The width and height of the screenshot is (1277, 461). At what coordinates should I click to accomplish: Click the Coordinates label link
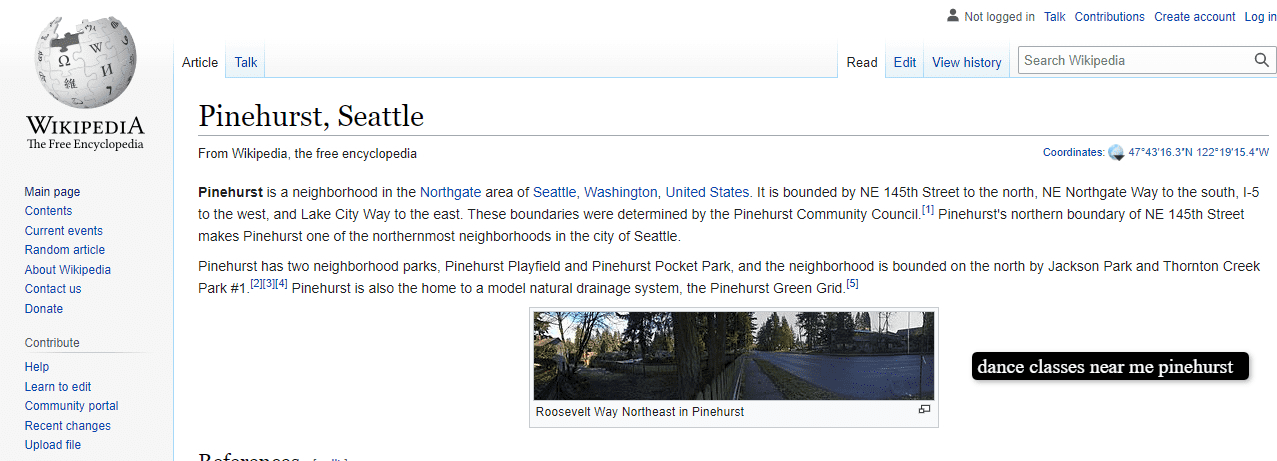pyautogui.click(x=1073, y=153)
